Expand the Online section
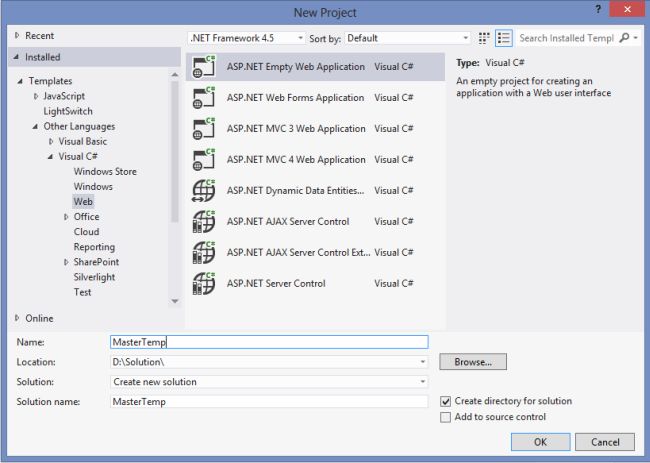Screen dimensions: 650x463 [17, 318]
